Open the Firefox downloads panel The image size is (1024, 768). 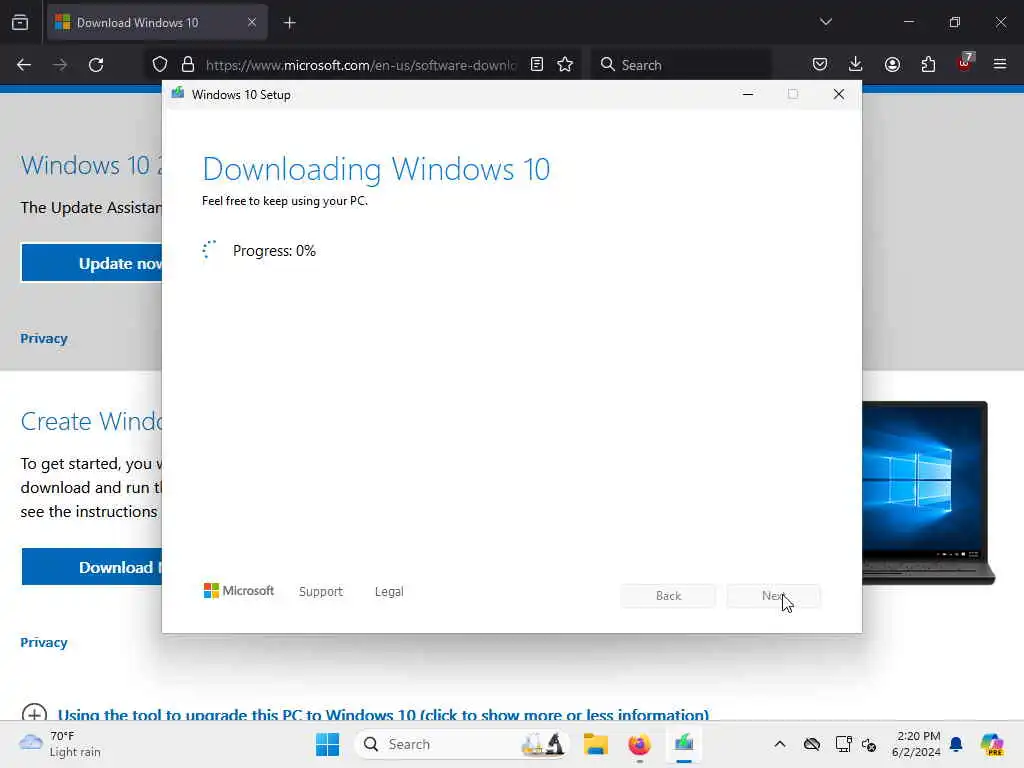[x=856, y=64]
